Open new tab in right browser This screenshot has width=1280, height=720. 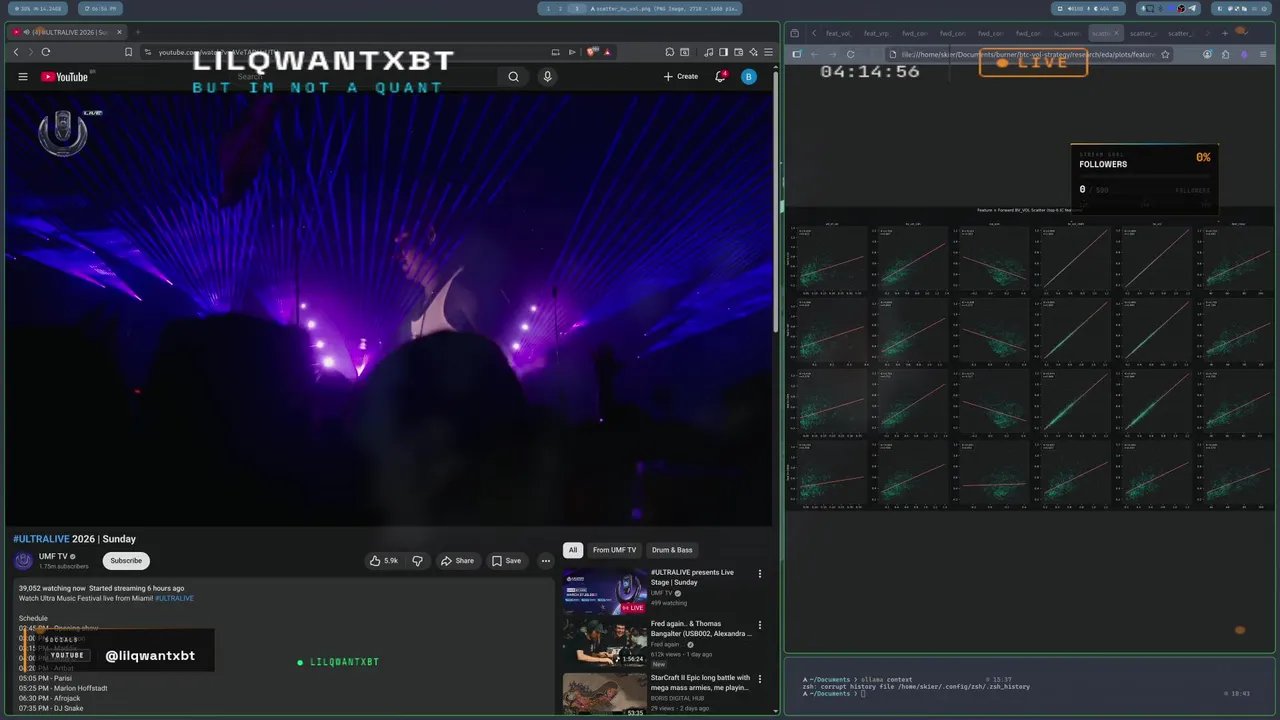(x=1225, y=33)
